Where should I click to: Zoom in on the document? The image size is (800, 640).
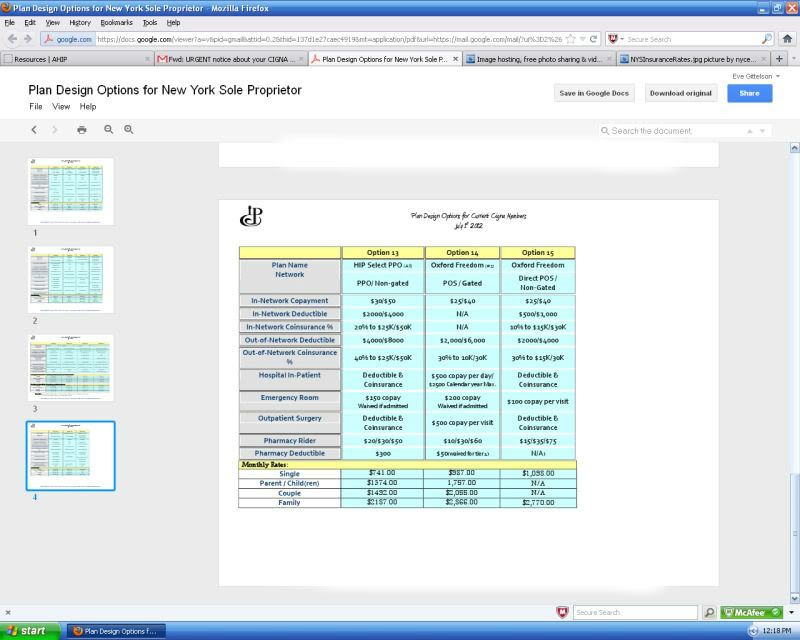129,130
